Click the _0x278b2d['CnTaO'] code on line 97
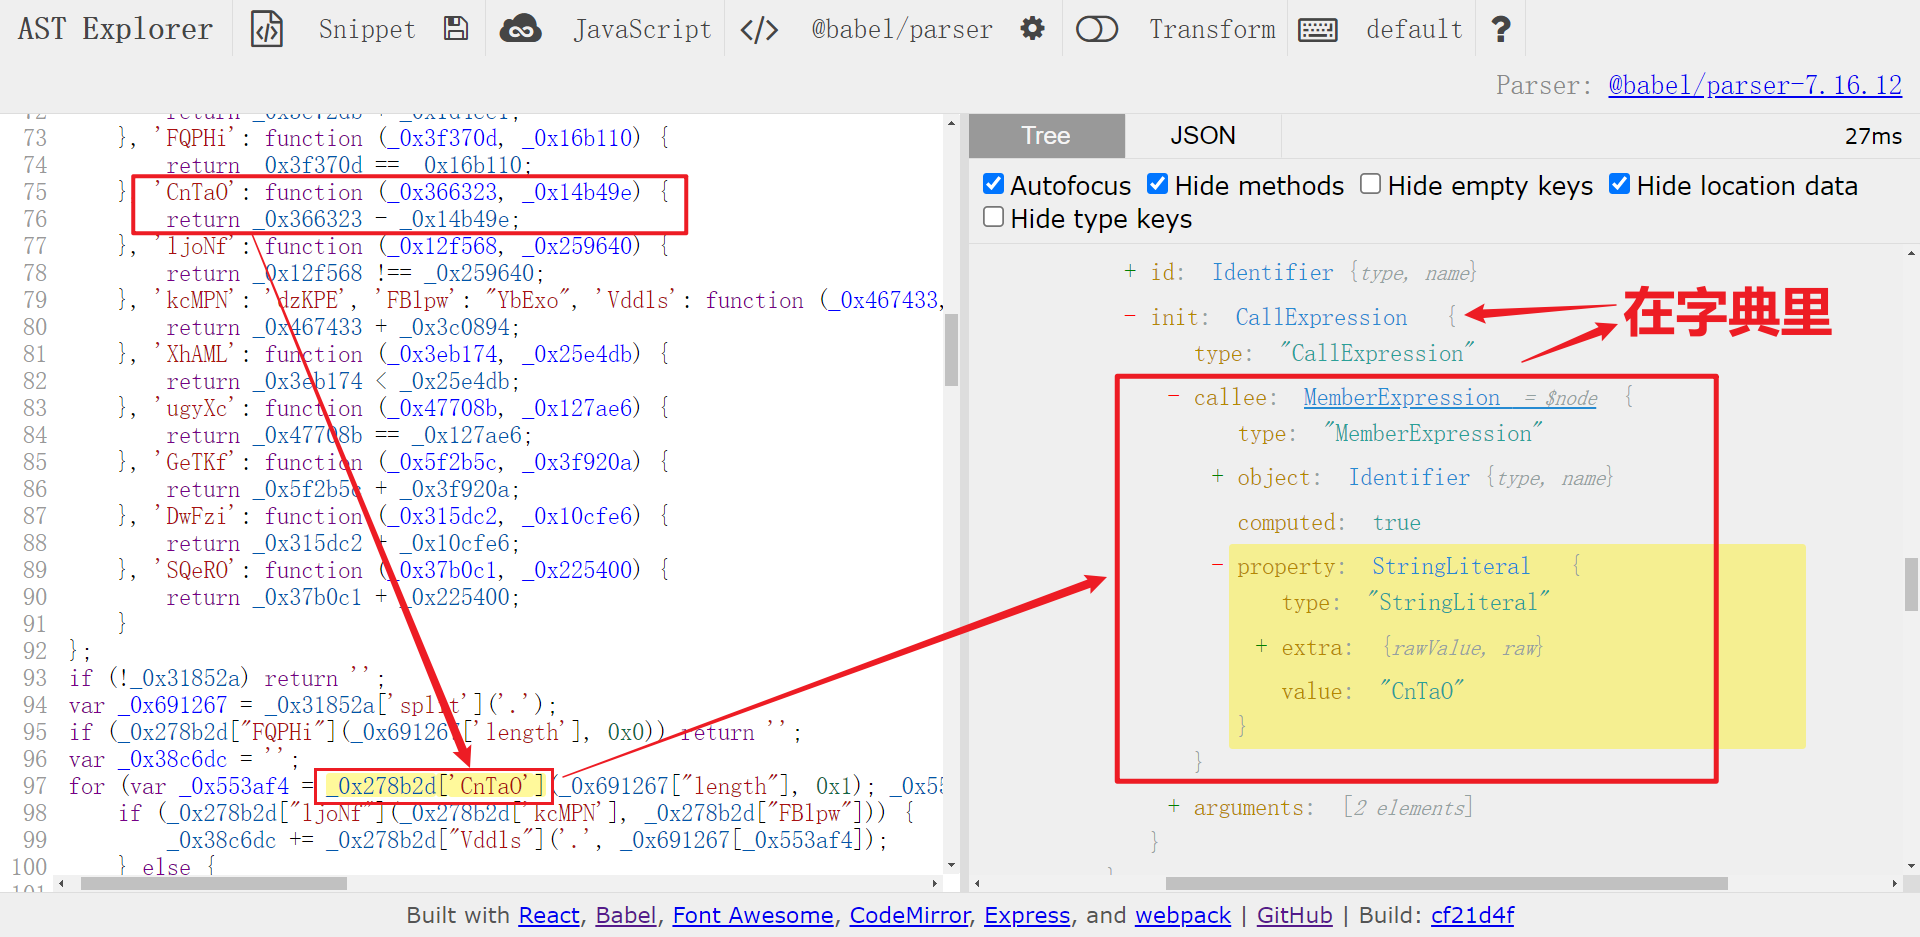1920x937 pixels. (434, 786)
